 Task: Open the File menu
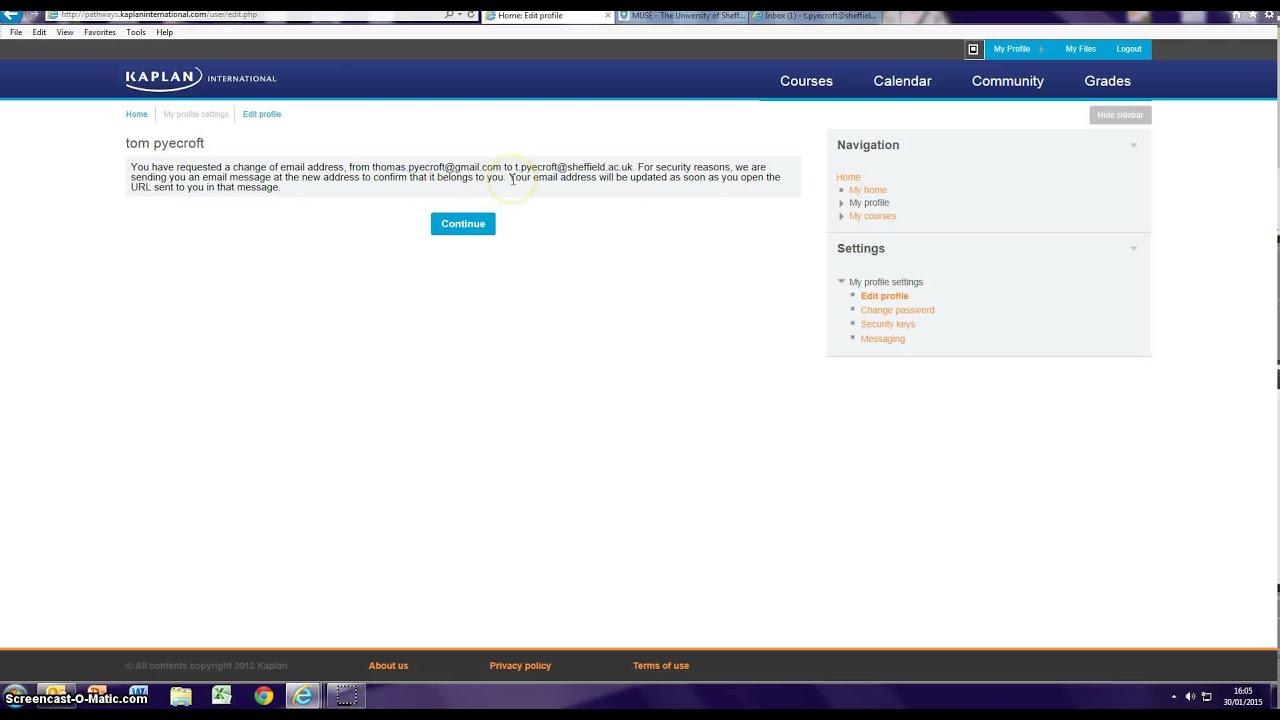tap(16, 32)
